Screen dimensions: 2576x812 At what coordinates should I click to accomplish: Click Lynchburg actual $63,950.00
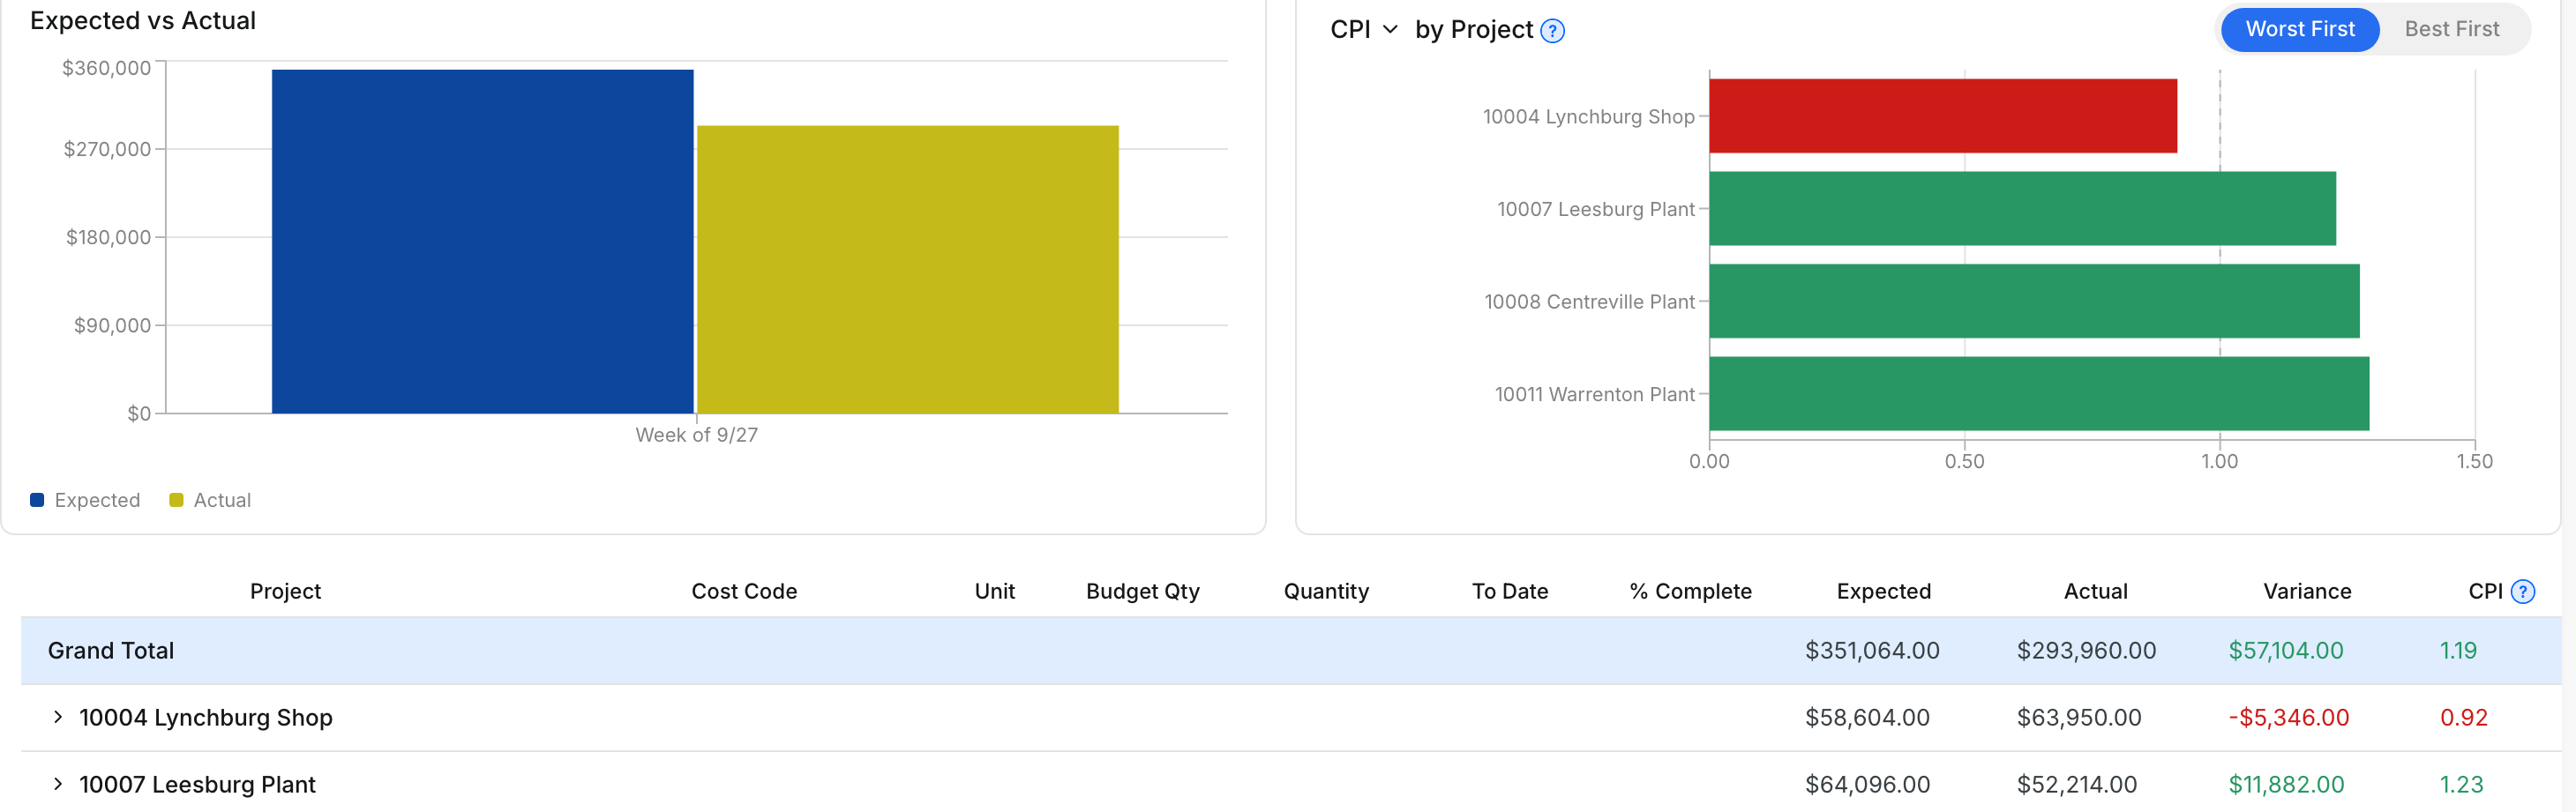(2078, 717)
